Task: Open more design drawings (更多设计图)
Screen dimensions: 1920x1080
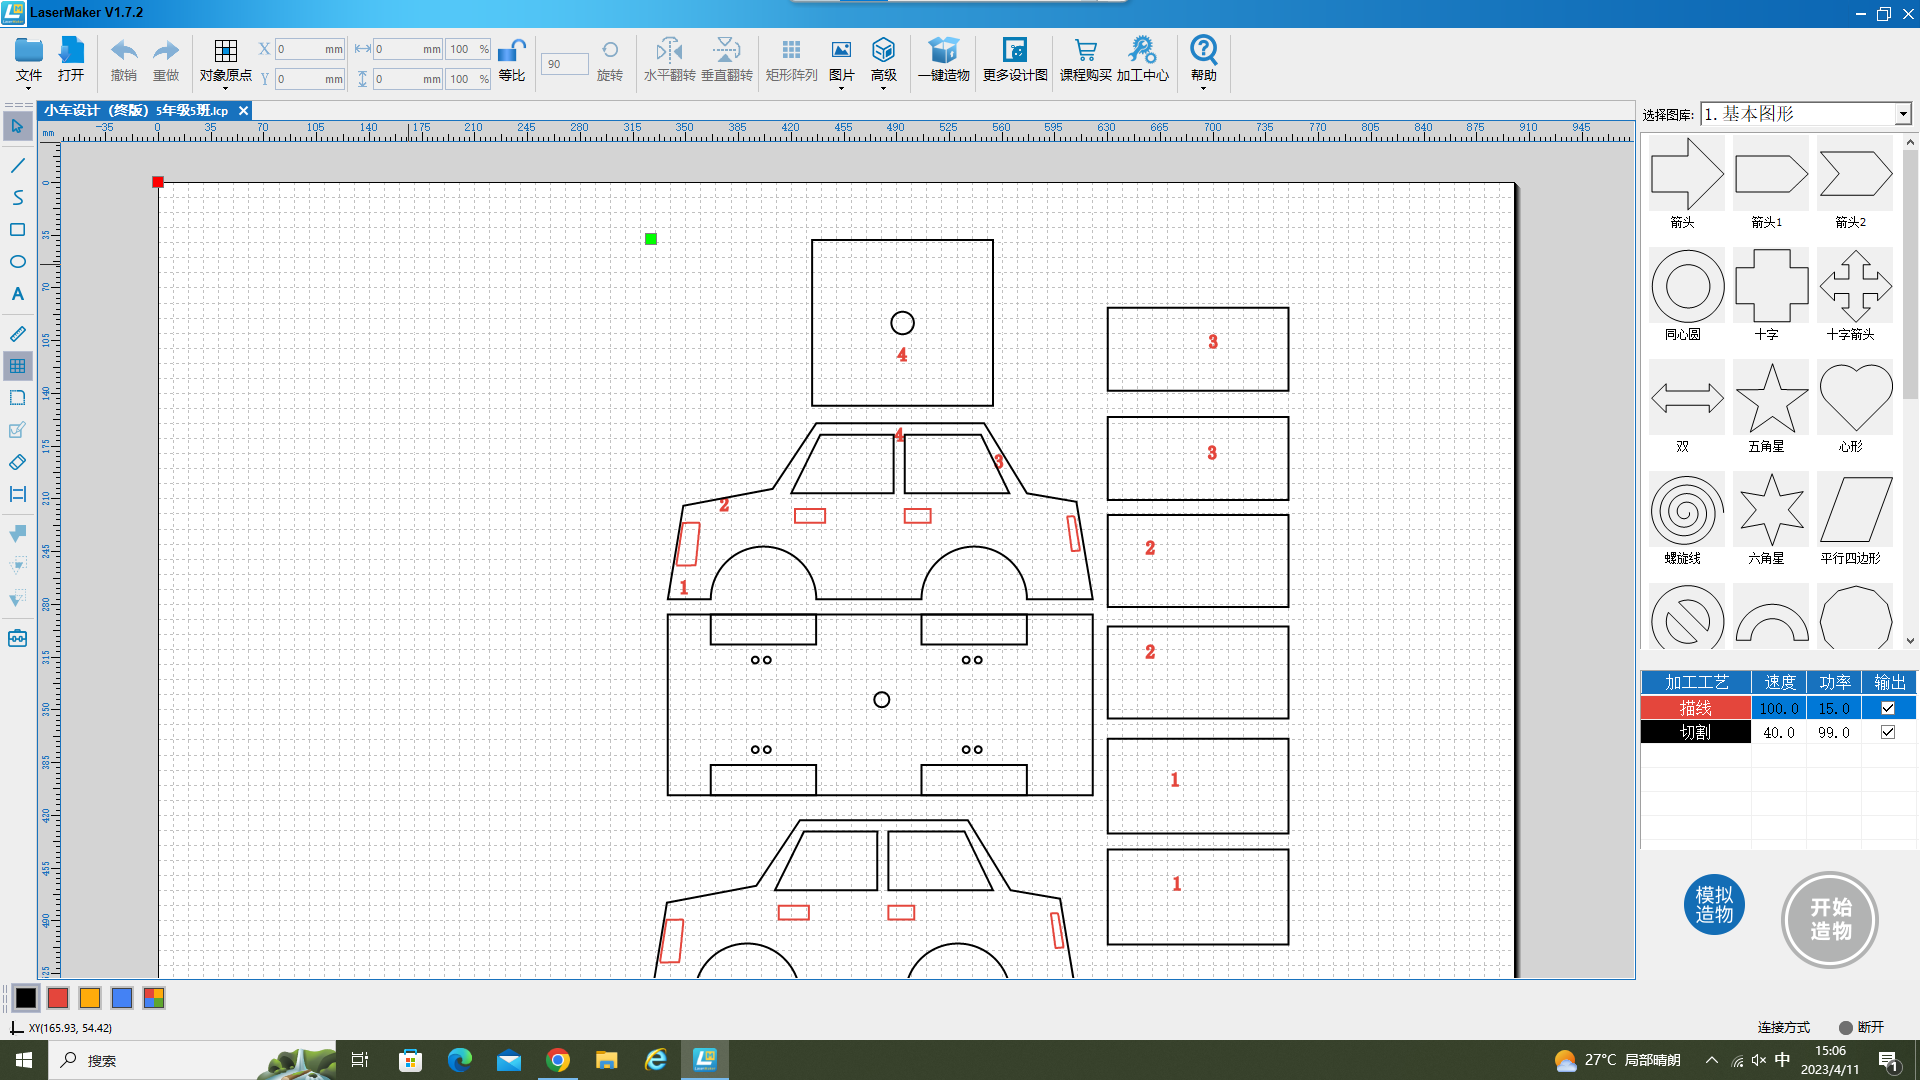Action: (1015, 60)
